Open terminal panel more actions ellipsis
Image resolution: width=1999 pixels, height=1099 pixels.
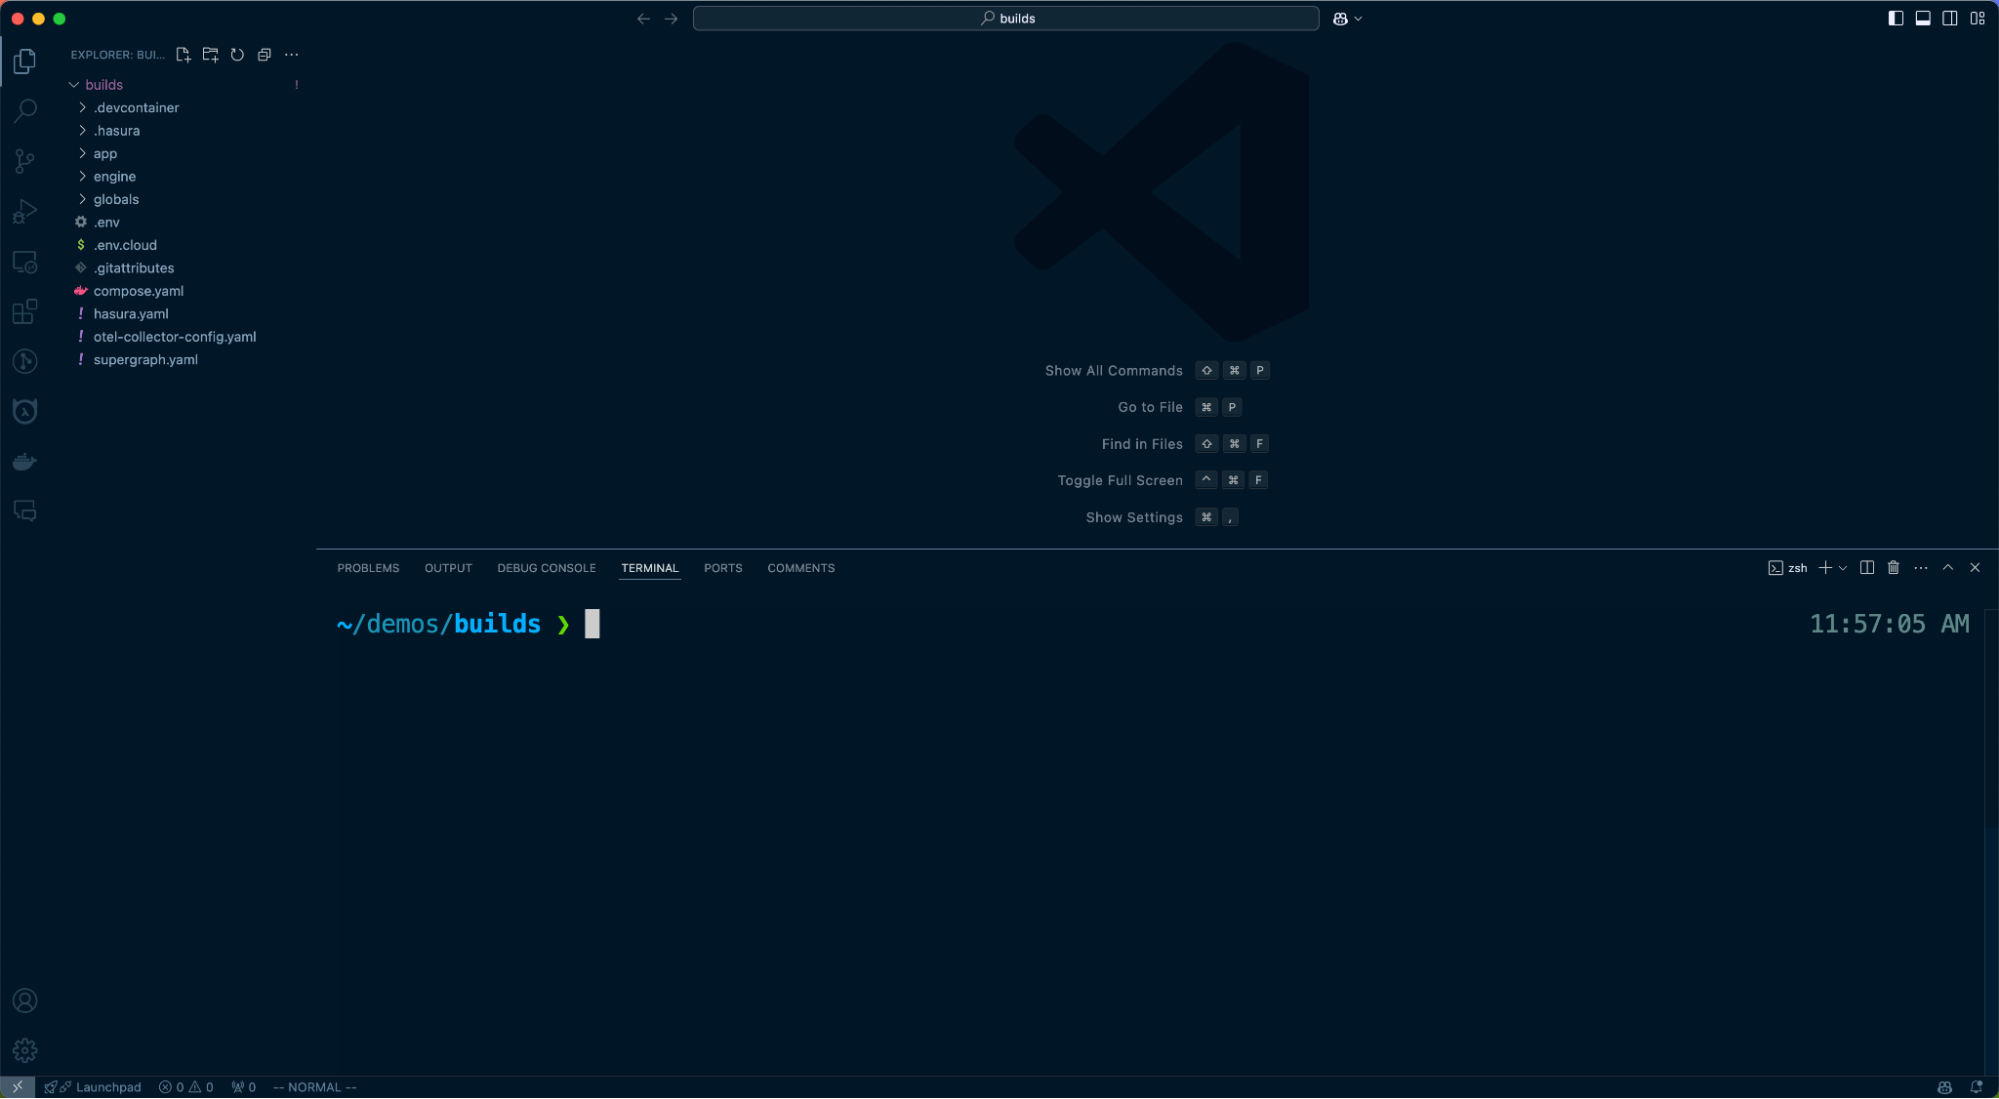click(1920, 568)
